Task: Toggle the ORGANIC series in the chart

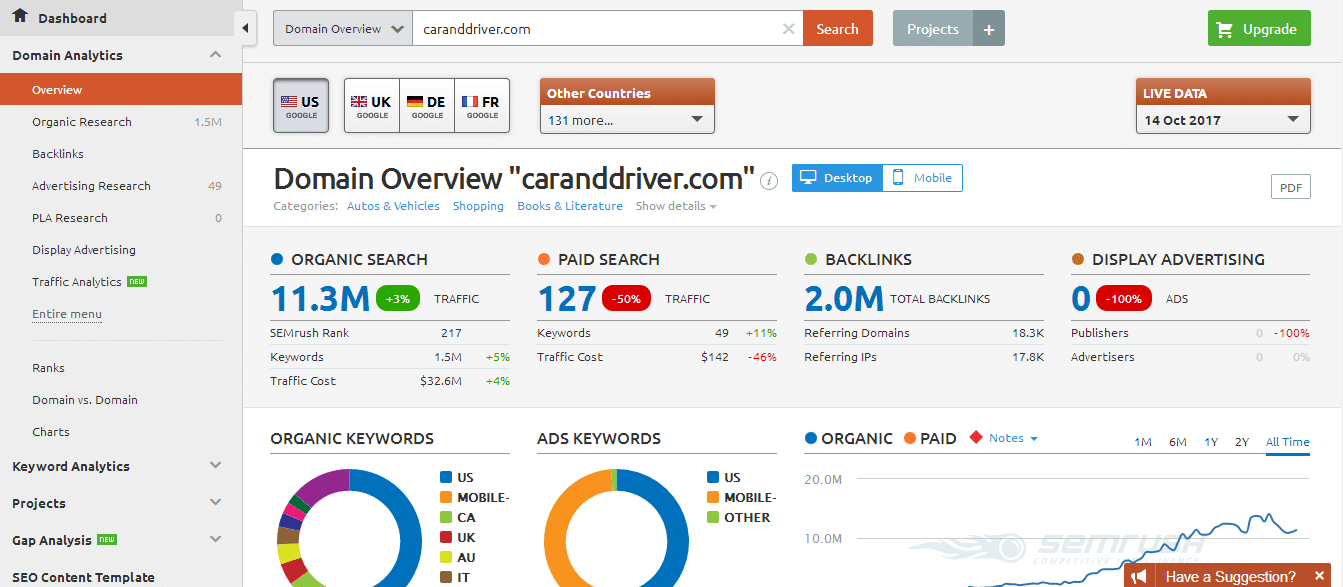Action: pyautogui.click(x=848, y=438)
